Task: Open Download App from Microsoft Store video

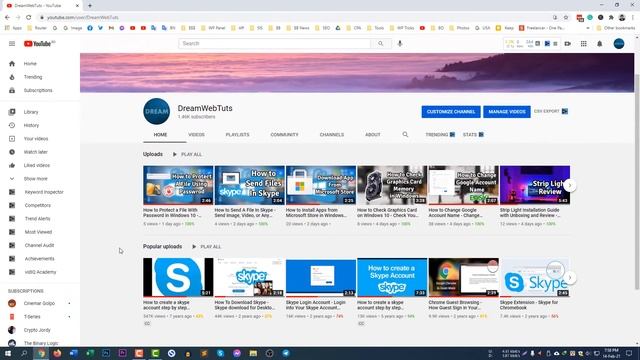Action: click(x=321, y=185)
